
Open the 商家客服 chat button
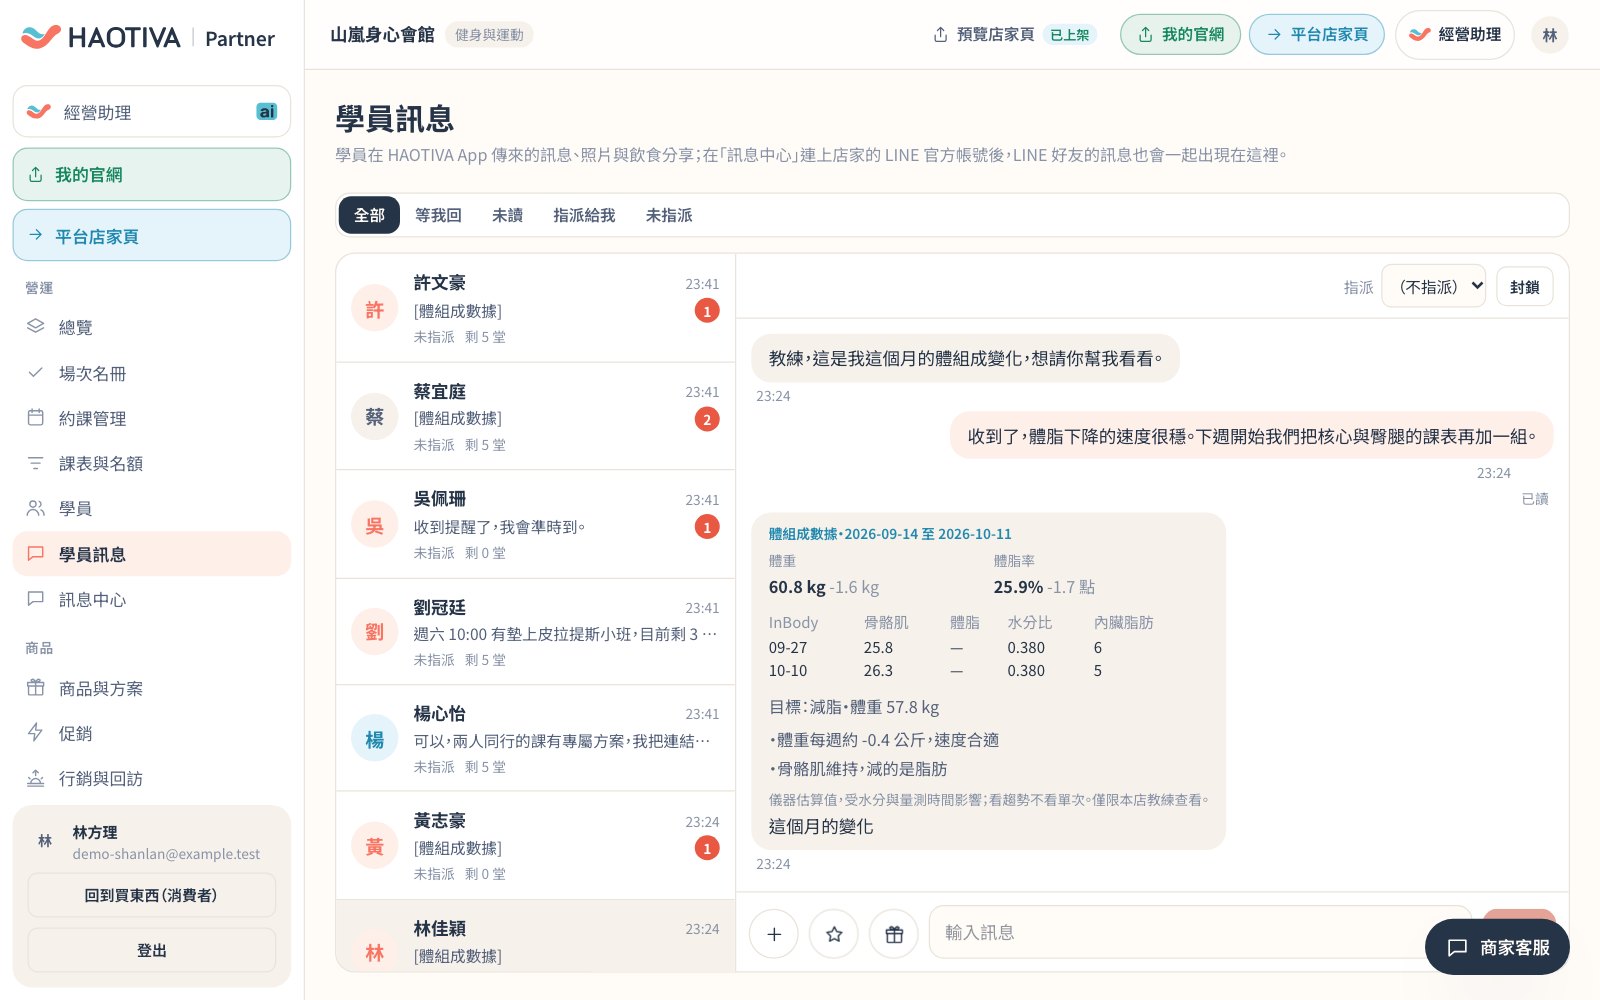(x=1497, y=947)
